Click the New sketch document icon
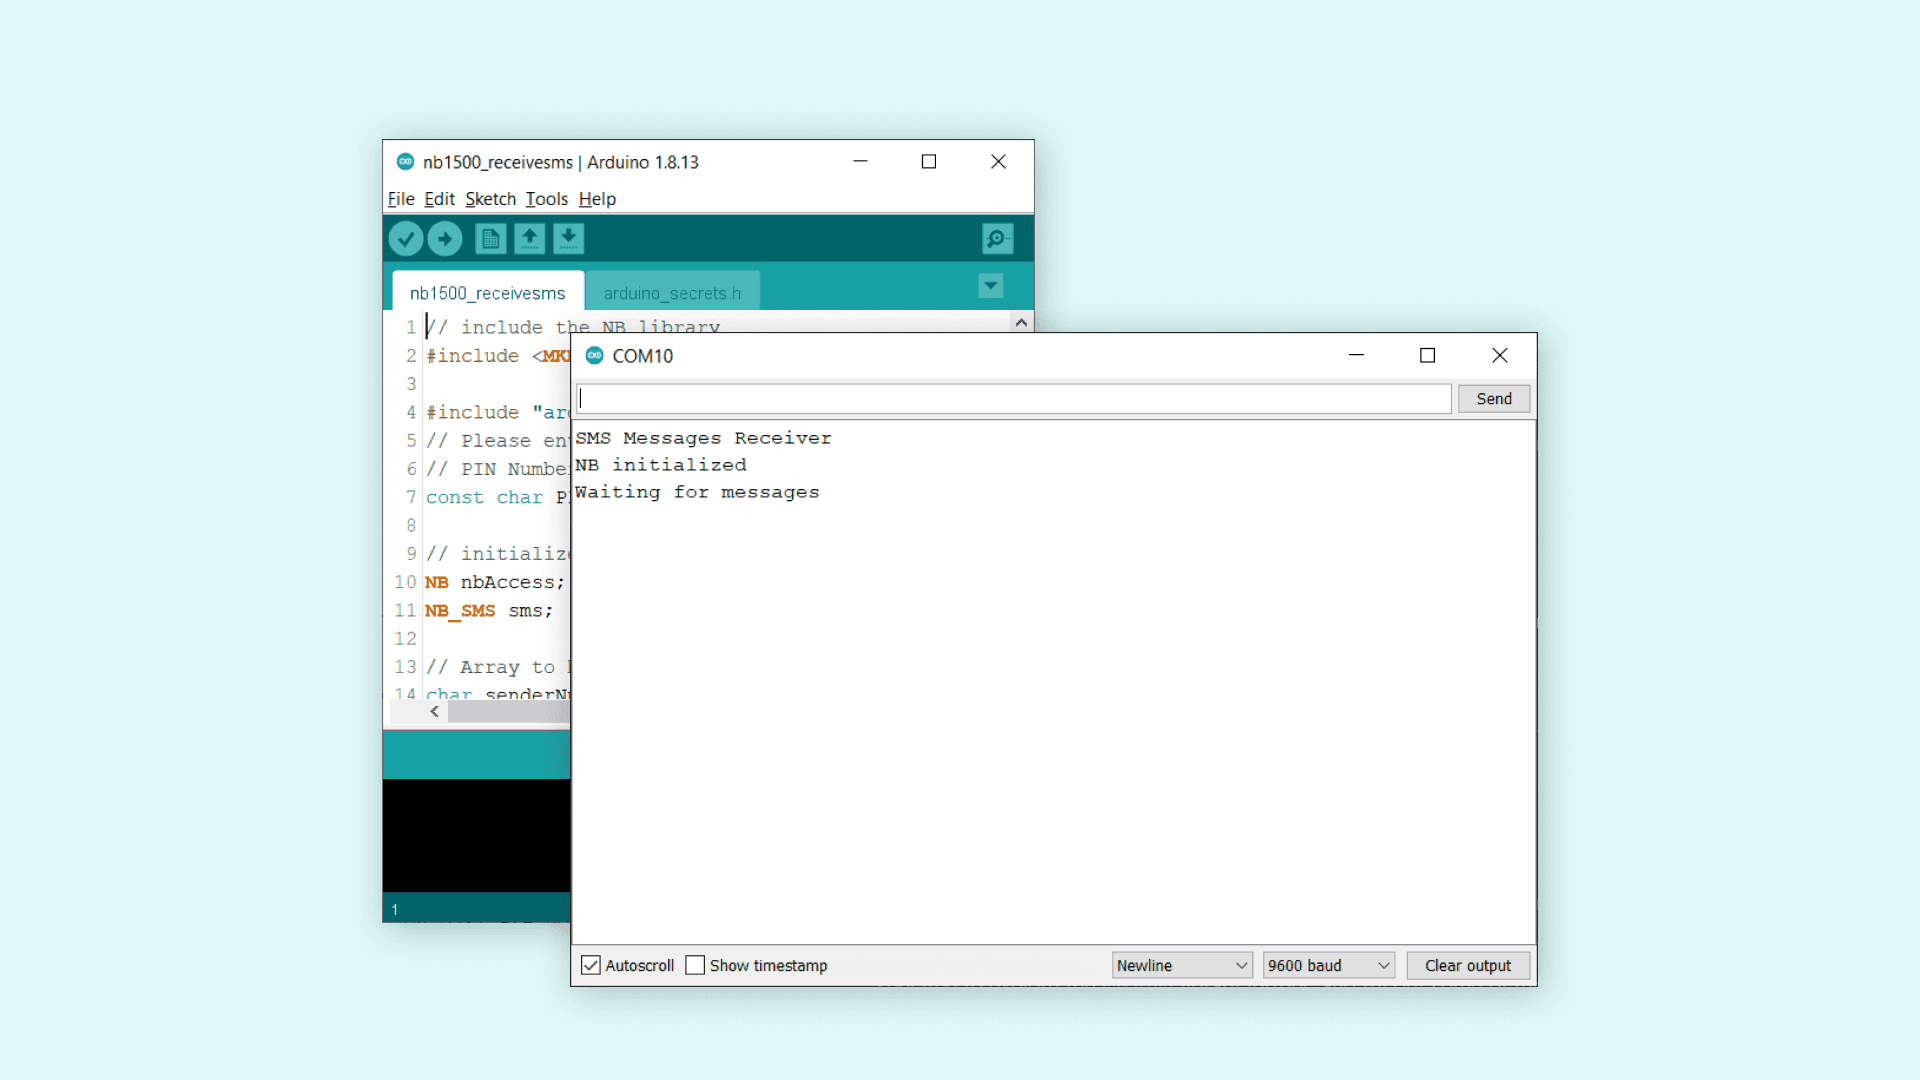The height and width of the screenshot is (1080, 1920). pyautogui.click(x=490, y=239)
